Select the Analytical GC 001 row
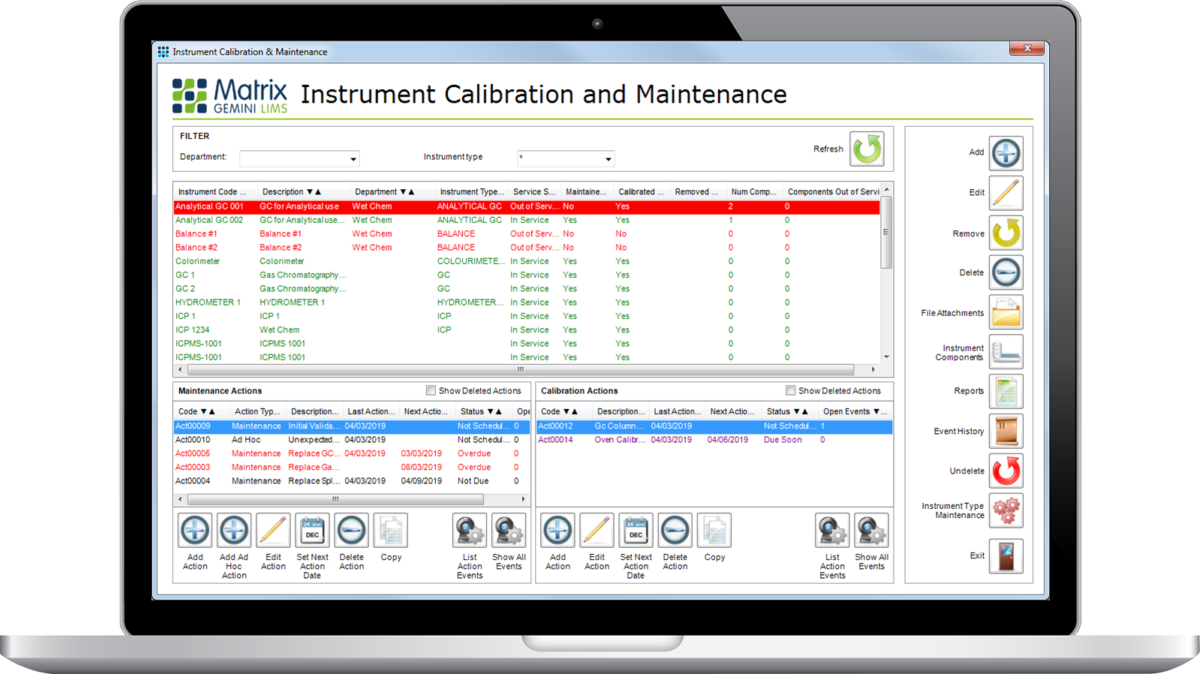Viewport: 1200px width, 674px height. pyautogui.click(x=526, y=206)
